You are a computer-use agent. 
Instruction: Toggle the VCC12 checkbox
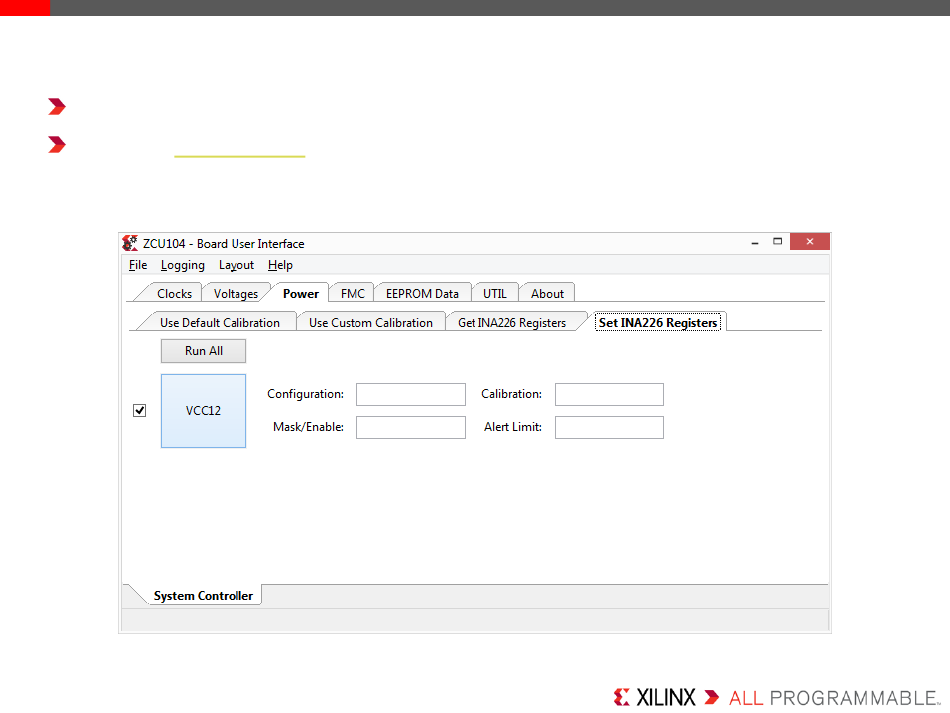pyautogui.click(x=139, y=411)
